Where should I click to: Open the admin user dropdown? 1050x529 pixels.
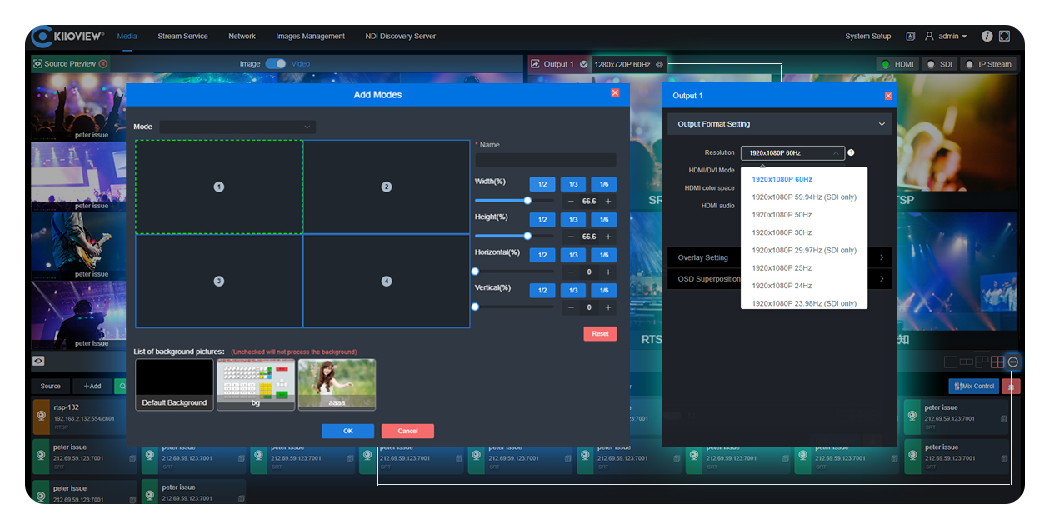946,36
